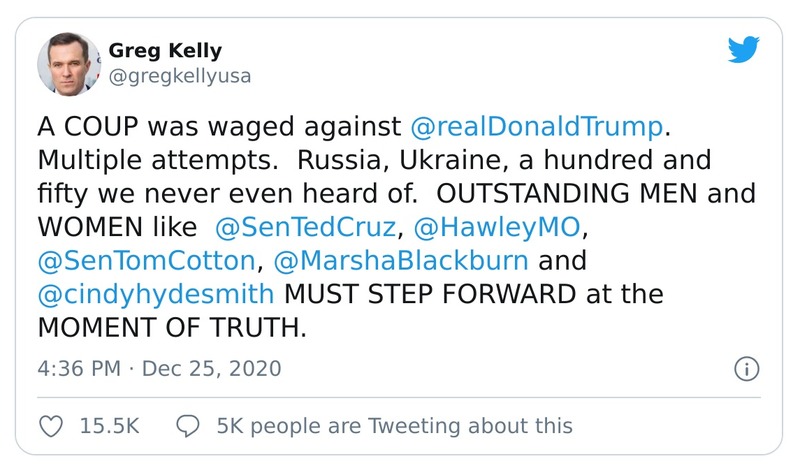Viewport: 800px width, 475px height.
Task: Click the 15.5K likes count
Action: (105, 426)
